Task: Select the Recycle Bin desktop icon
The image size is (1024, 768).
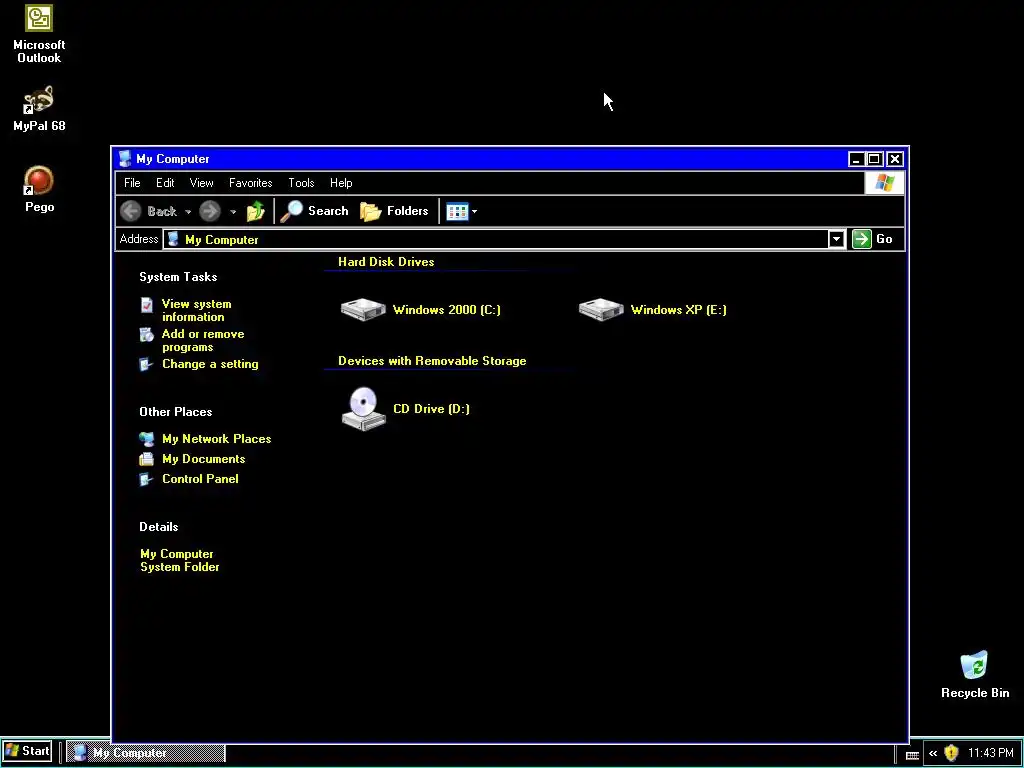Action: (974, 675)
